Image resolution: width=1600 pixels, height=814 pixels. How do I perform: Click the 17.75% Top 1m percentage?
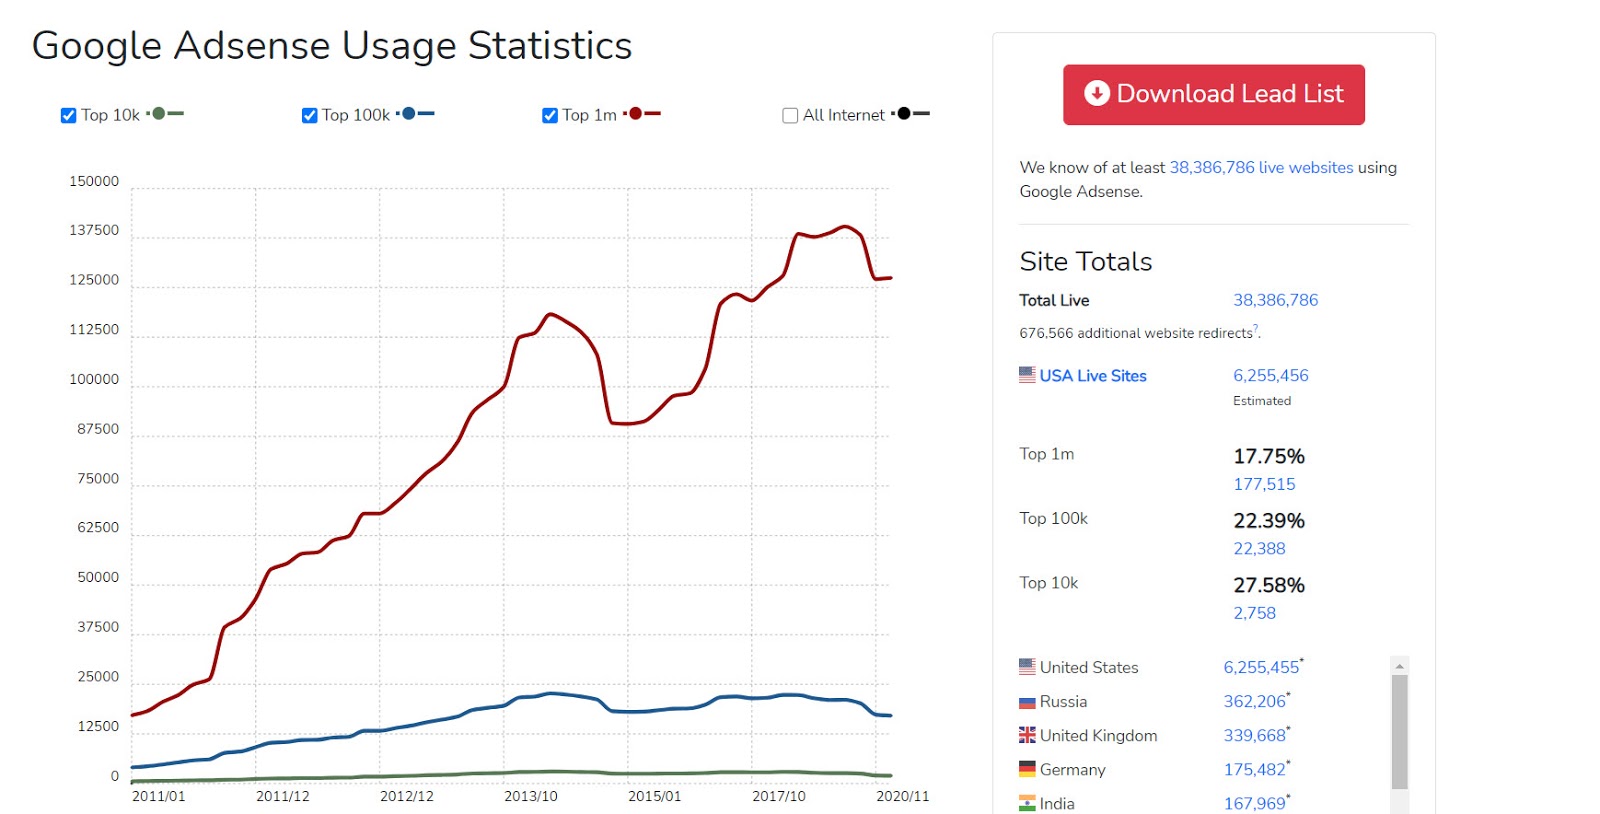[1269, 457]
